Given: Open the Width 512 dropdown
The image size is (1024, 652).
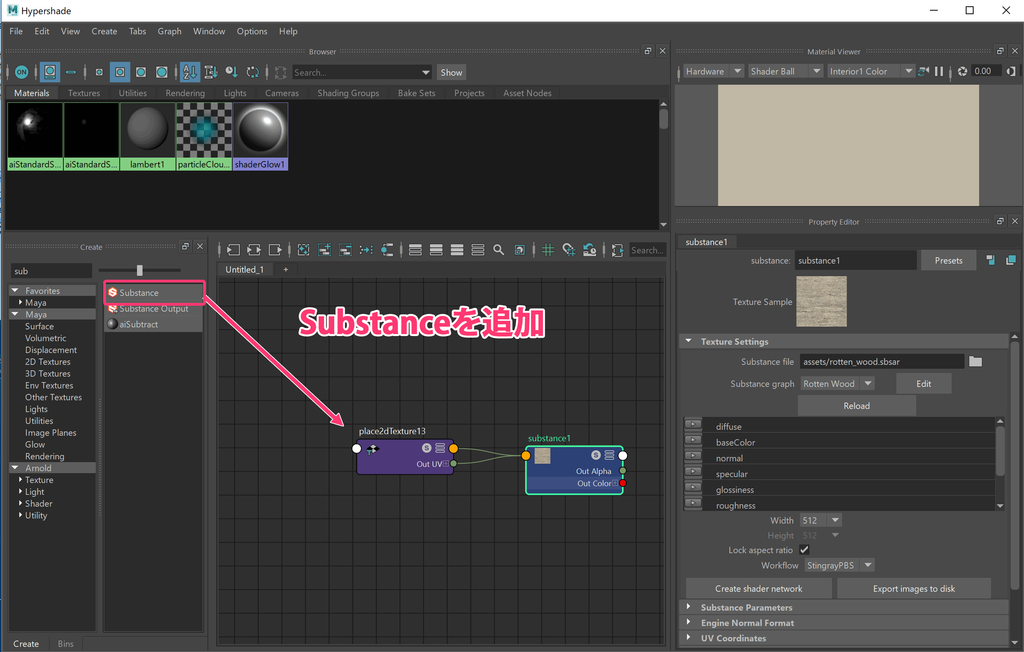Looking at the screenshot, I should [x=821, y=520].
